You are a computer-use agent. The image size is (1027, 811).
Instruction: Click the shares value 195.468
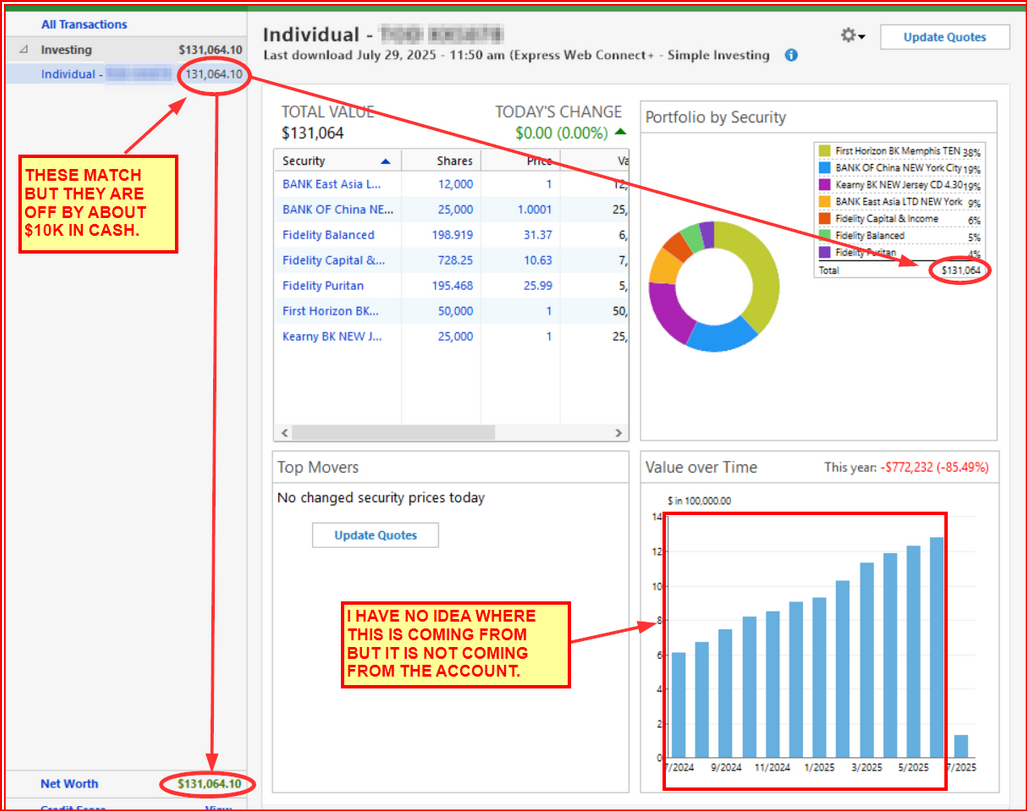(x=453, y=286)
